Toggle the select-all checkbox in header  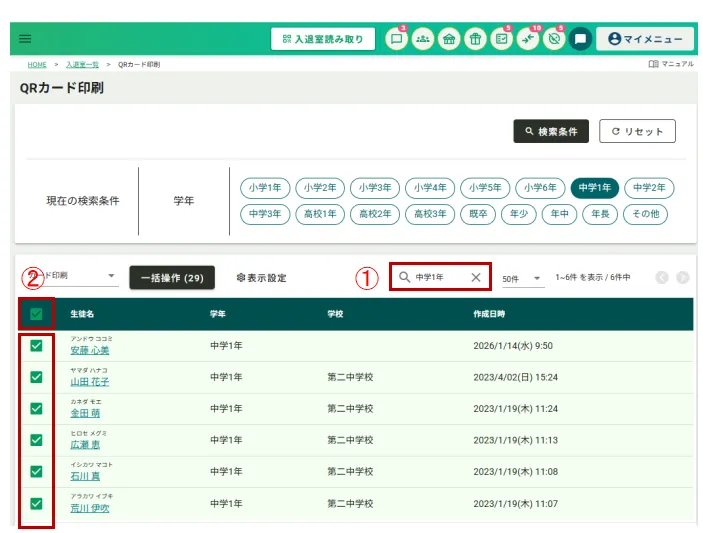click(37, 314)
